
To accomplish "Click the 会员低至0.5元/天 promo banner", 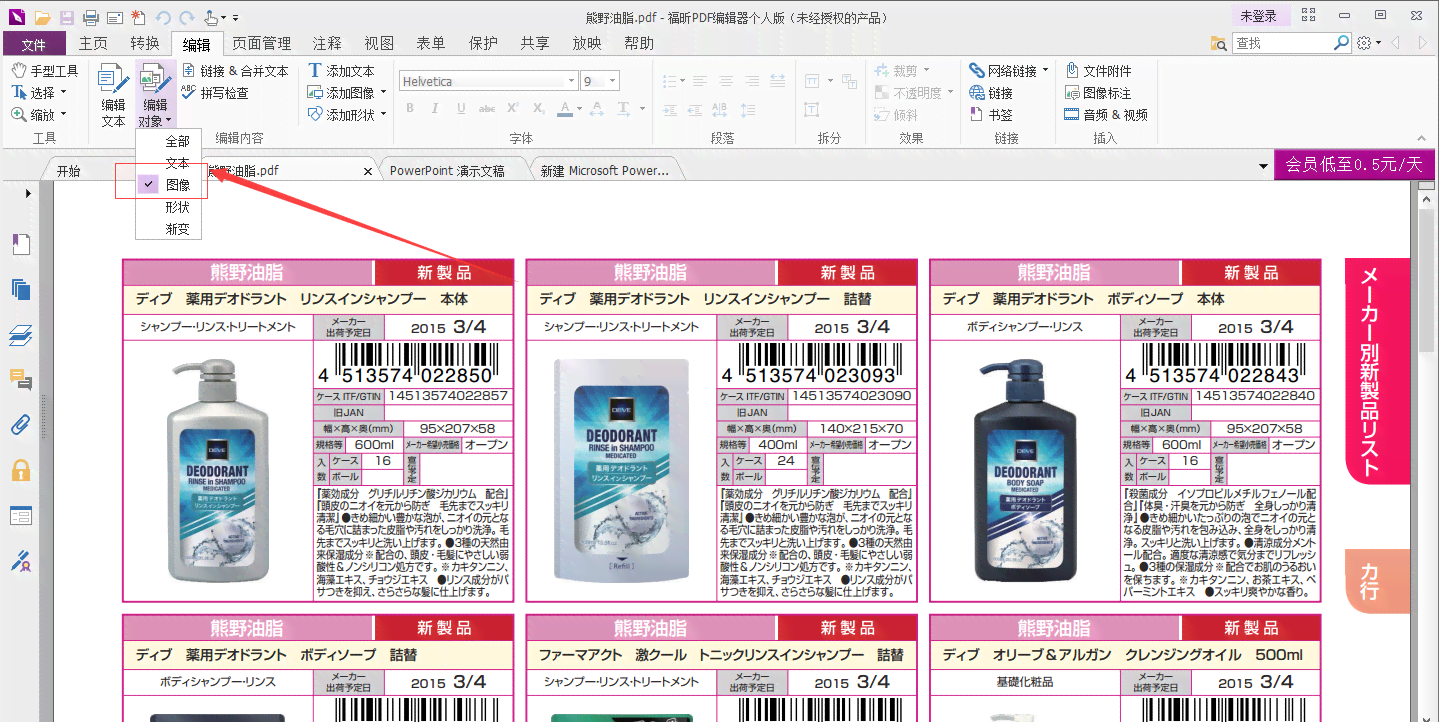I will point(1353,165).
